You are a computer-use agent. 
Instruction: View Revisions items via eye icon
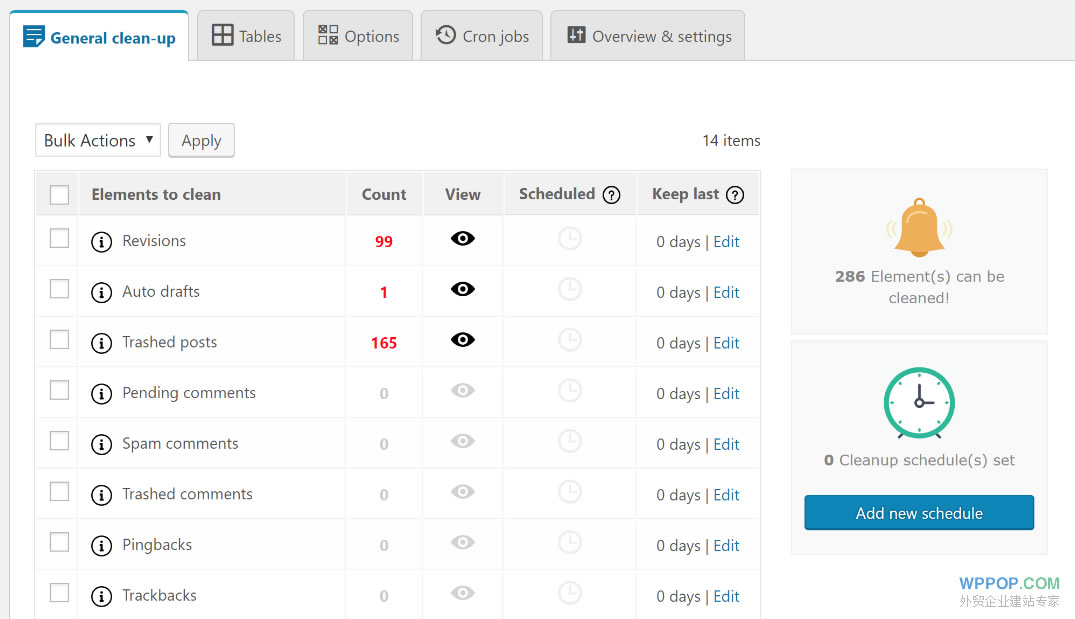(x=462, y=239)
